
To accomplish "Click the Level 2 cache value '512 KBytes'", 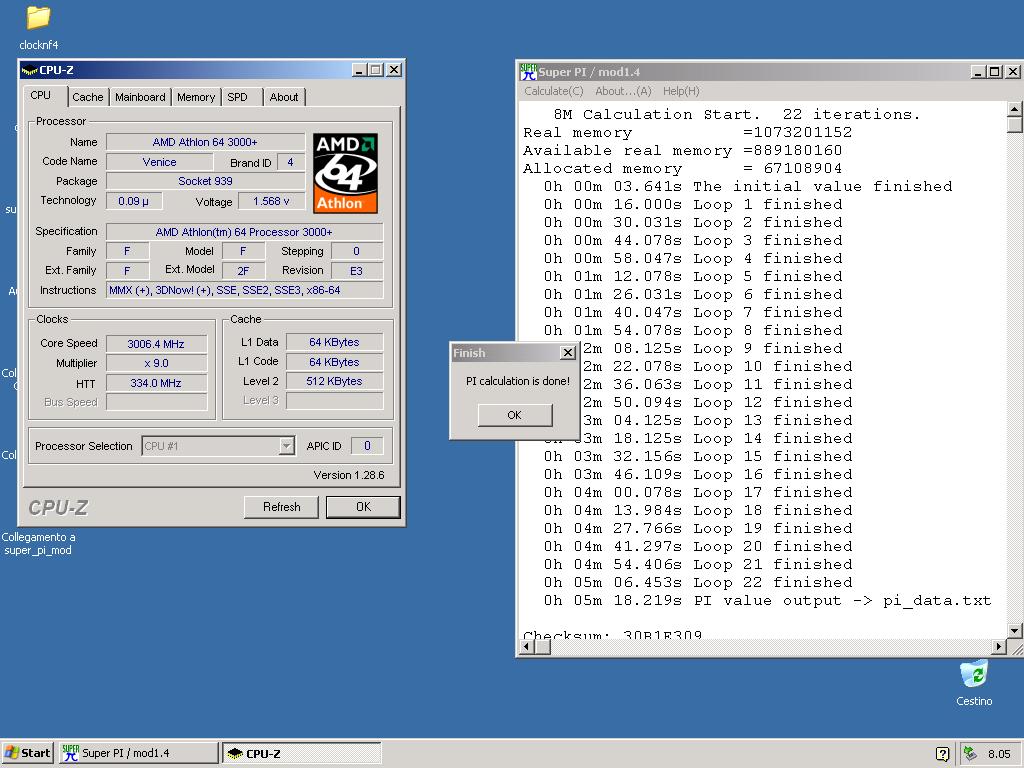I will [334, 381].
